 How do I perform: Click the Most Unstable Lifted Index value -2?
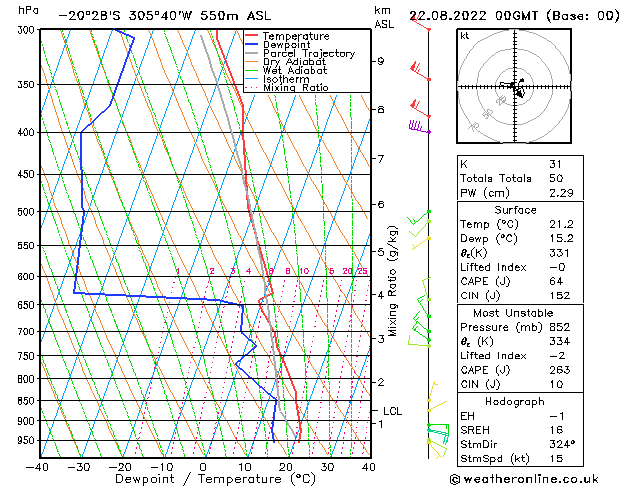coord(558,356)
